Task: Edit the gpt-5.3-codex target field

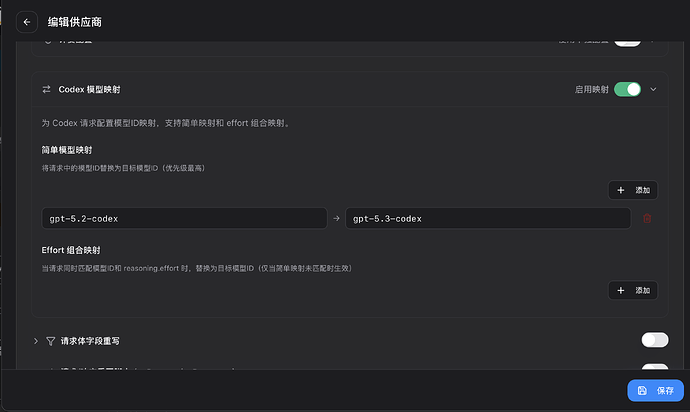Action: (x=488, y=218)
